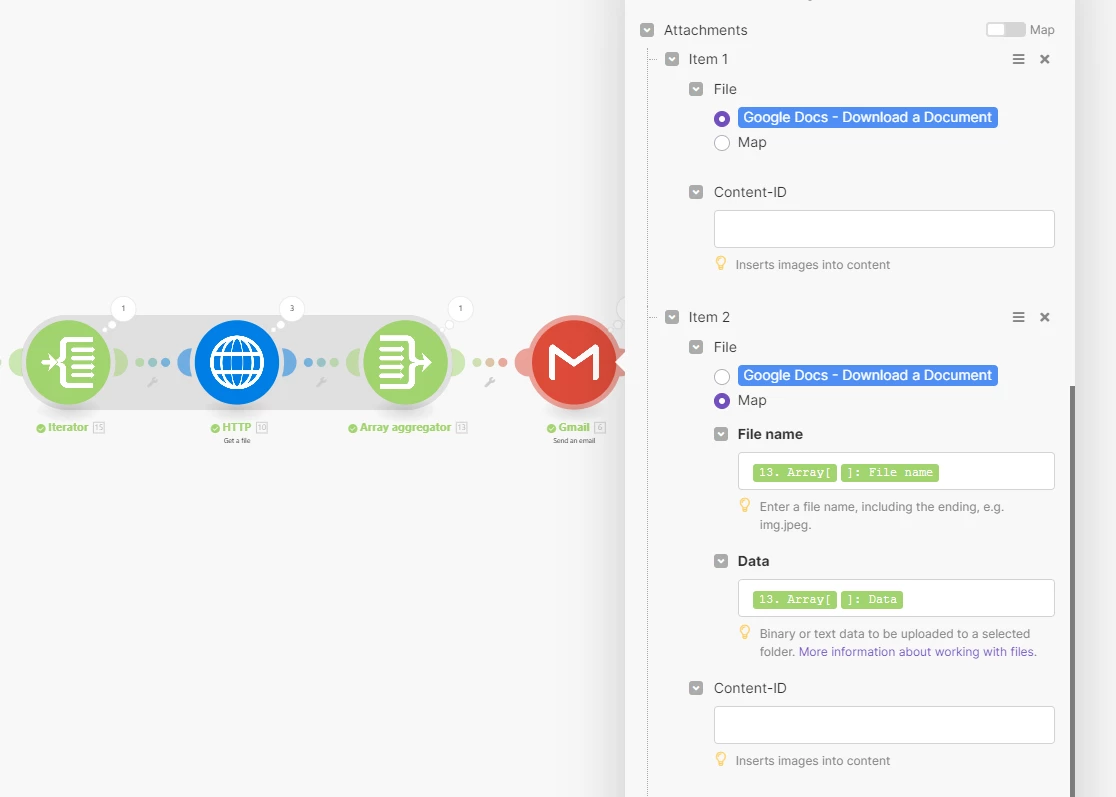The width and height of the screenshot is (1116, 797).
Task: Select the Map radio option in Item 1
Action: pos(722,143)
